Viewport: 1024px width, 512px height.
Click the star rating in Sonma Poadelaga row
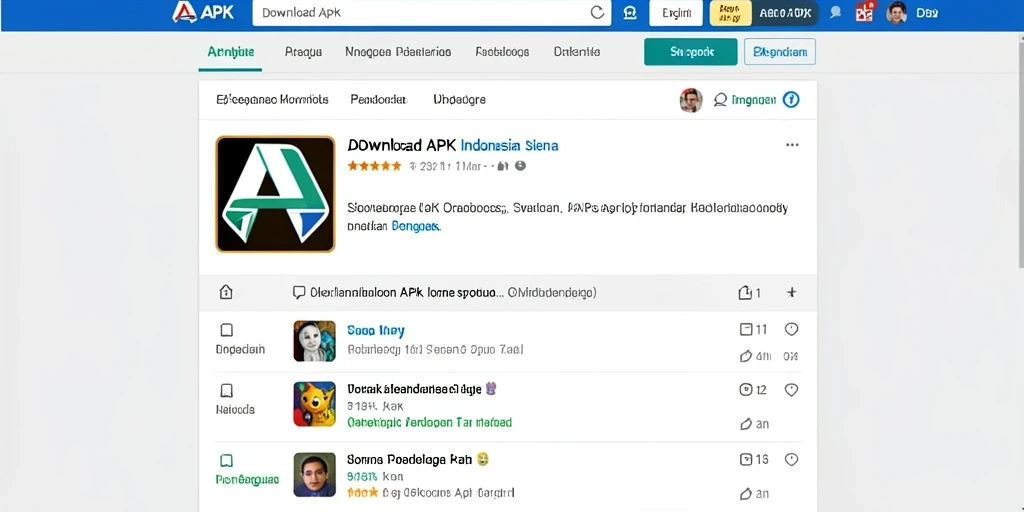(362, 492)
